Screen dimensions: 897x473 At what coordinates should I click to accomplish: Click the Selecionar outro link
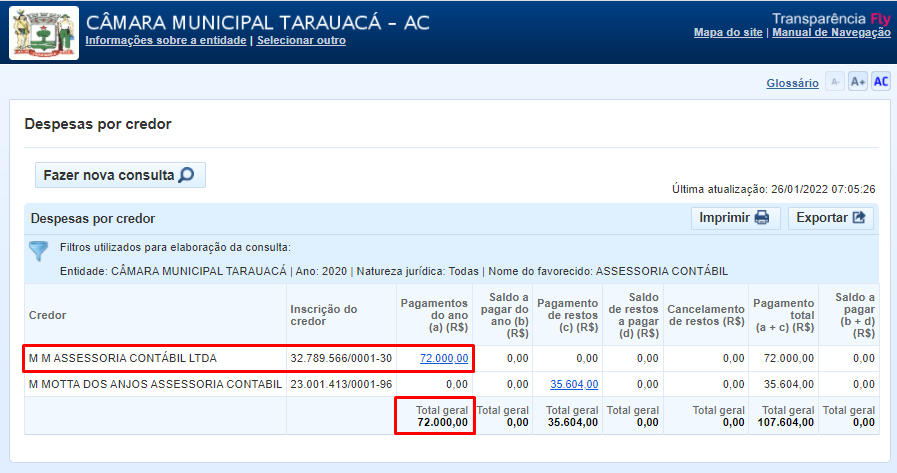point(301,41)
